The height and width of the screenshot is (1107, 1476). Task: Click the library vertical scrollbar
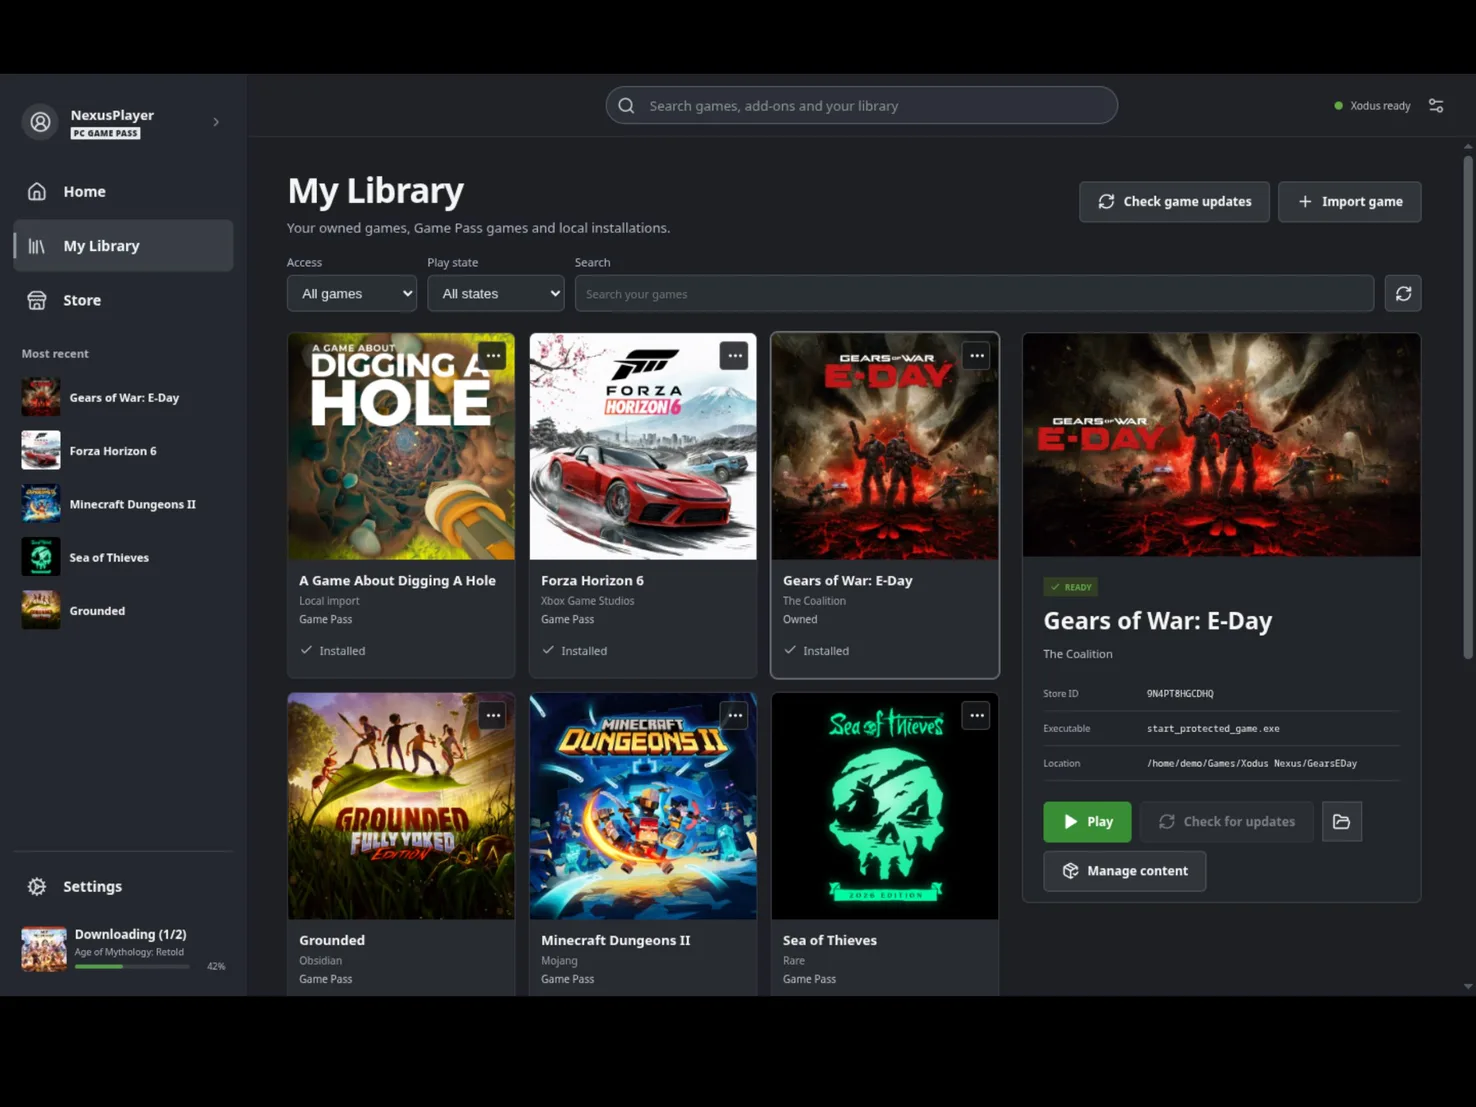point(1467,407)
